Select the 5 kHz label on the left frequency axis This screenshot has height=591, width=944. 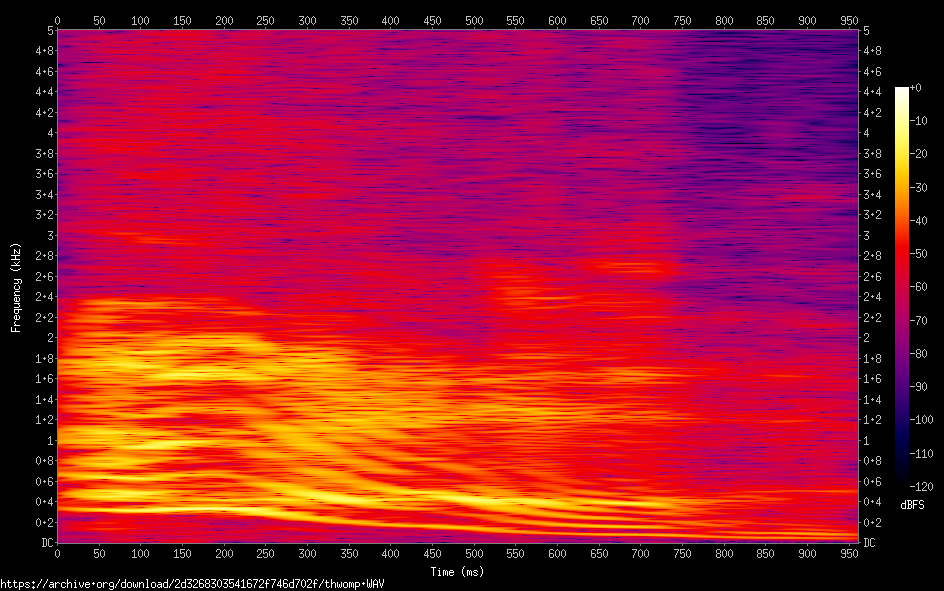point(48,30)
